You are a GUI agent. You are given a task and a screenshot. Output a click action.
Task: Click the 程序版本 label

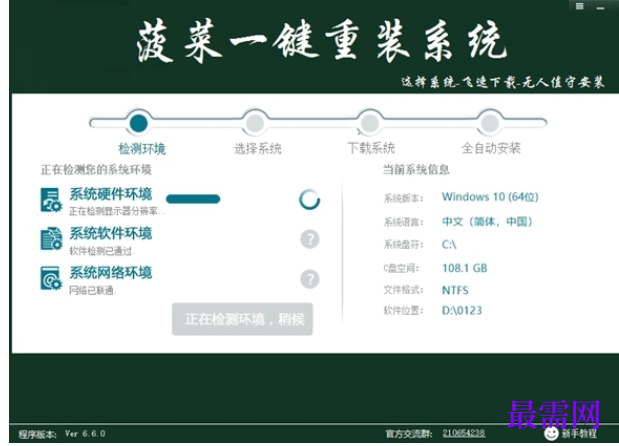click(x=38, y=434)
